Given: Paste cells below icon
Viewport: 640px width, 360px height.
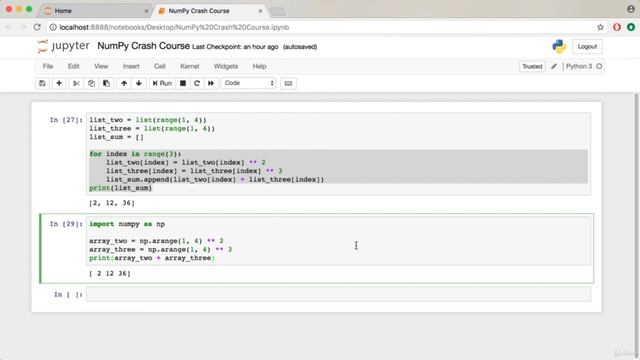Looking at the screenshot, I should (106, 83).
